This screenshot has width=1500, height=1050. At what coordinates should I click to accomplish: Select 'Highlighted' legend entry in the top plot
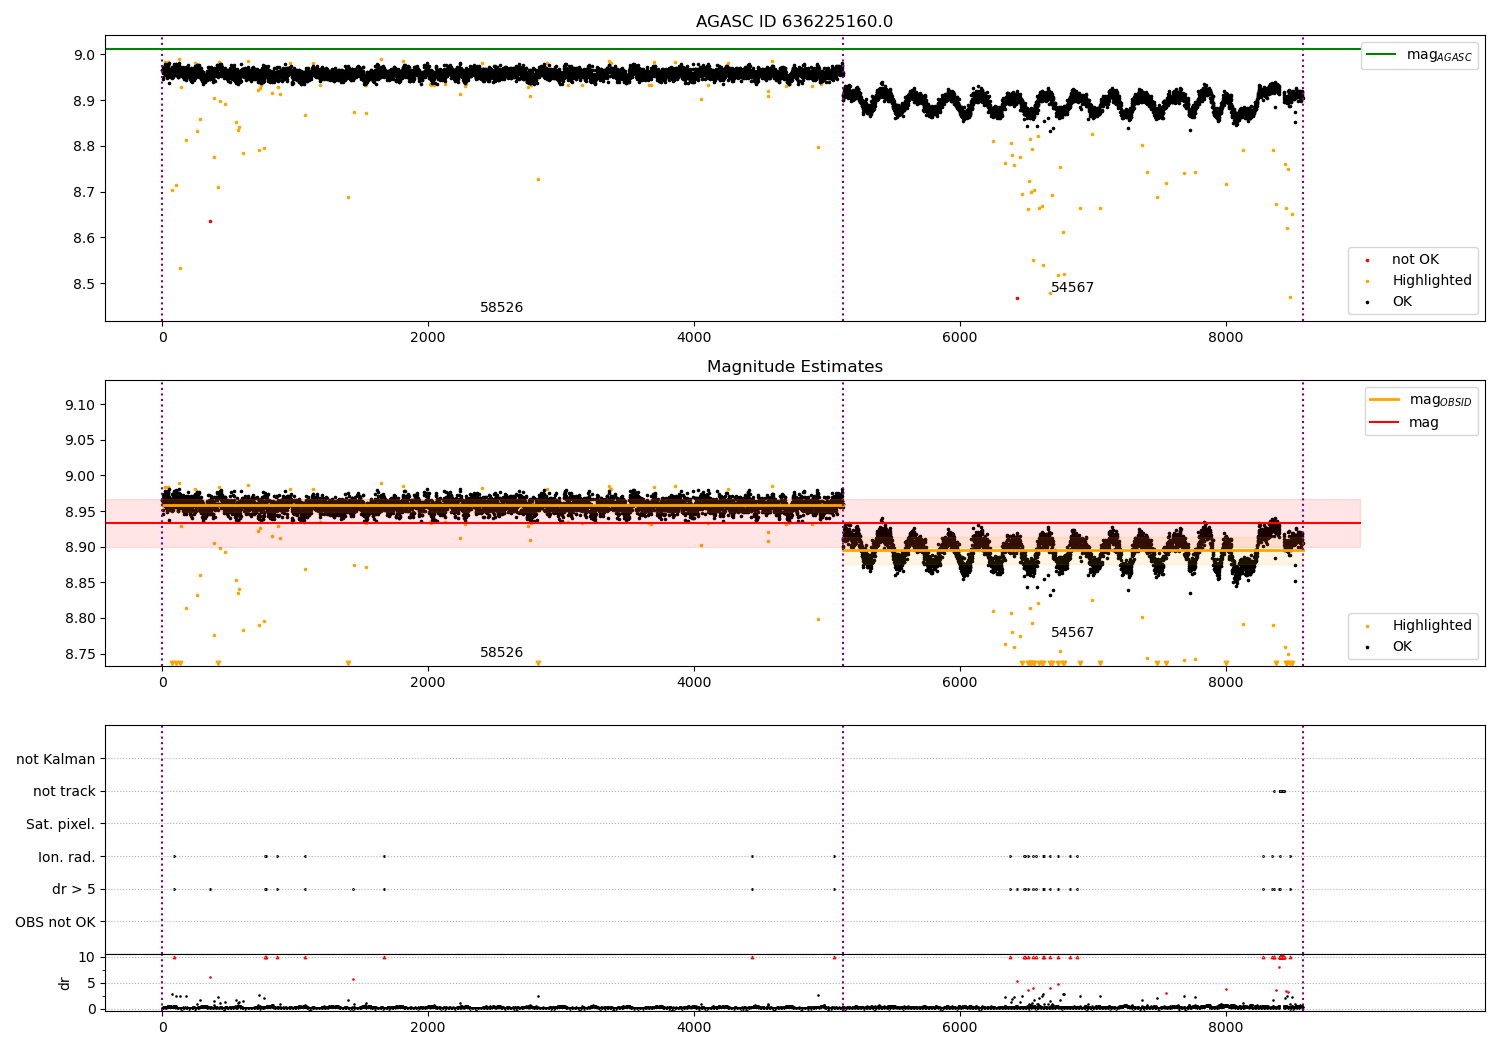coord(1432,280)
